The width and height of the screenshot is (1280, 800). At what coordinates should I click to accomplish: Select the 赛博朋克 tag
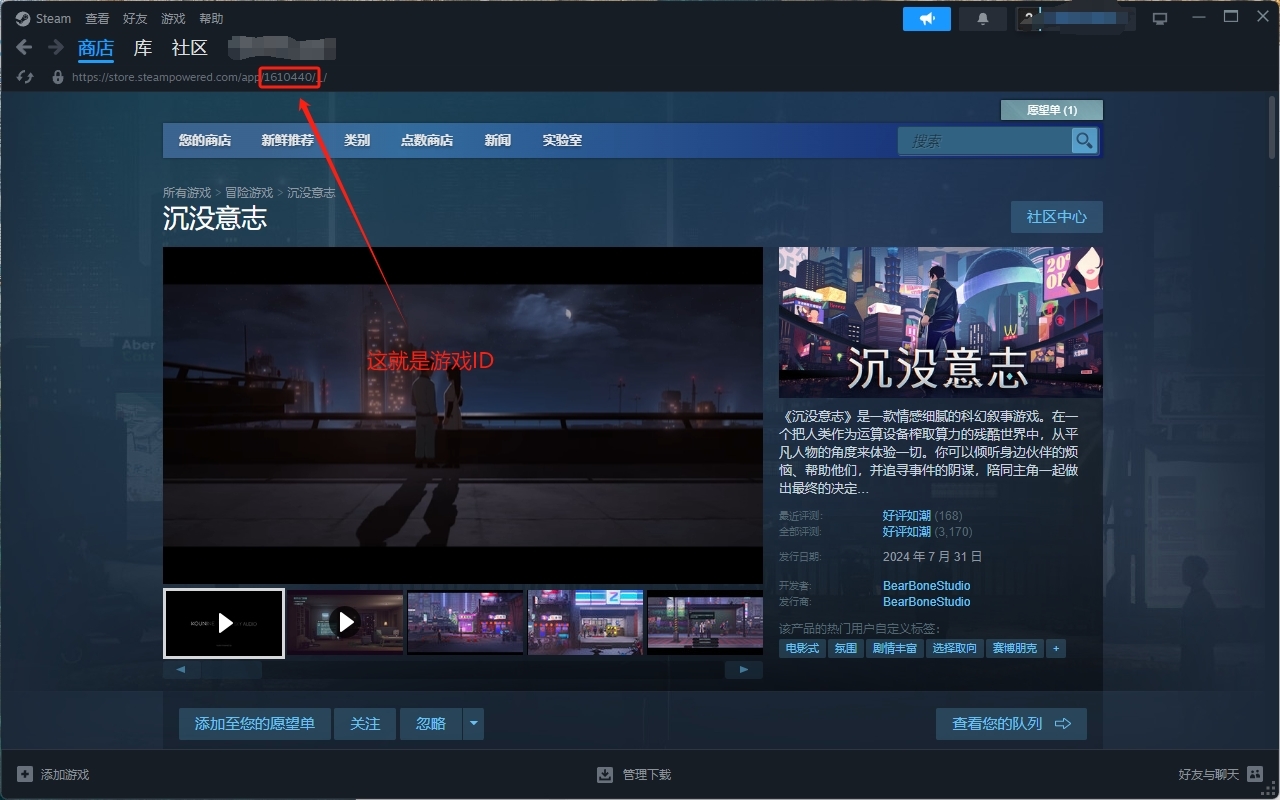(1014, 648)
